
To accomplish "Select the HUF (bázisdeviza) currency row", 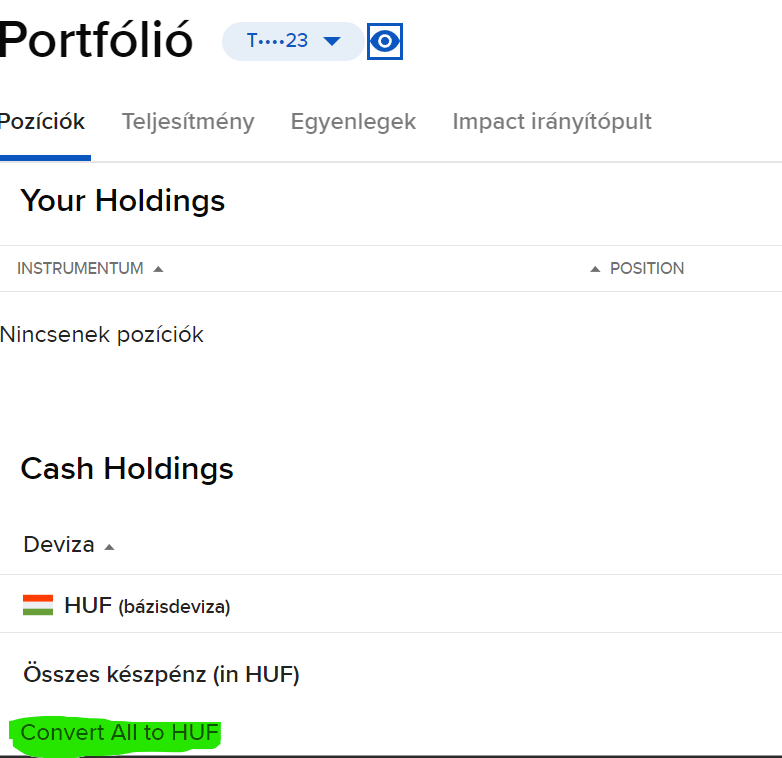I will [147, 606].
